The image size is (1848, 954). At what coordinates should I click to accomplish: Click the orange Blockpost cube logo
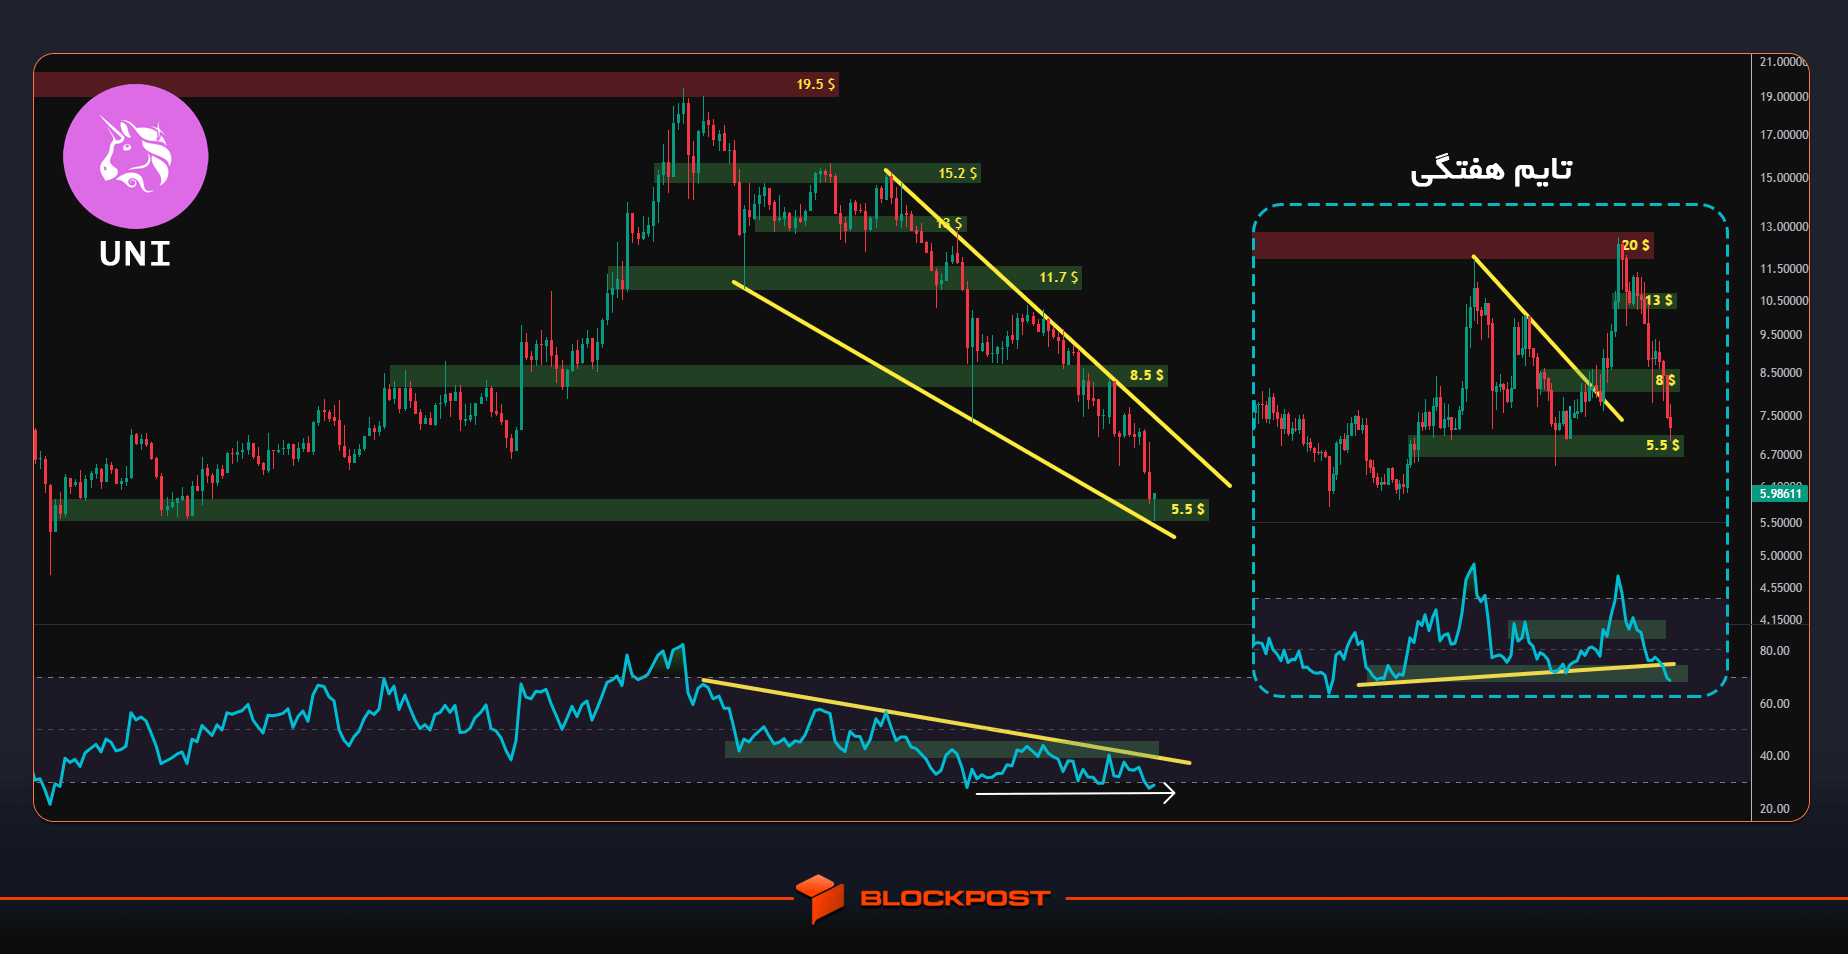click(821, 898)
